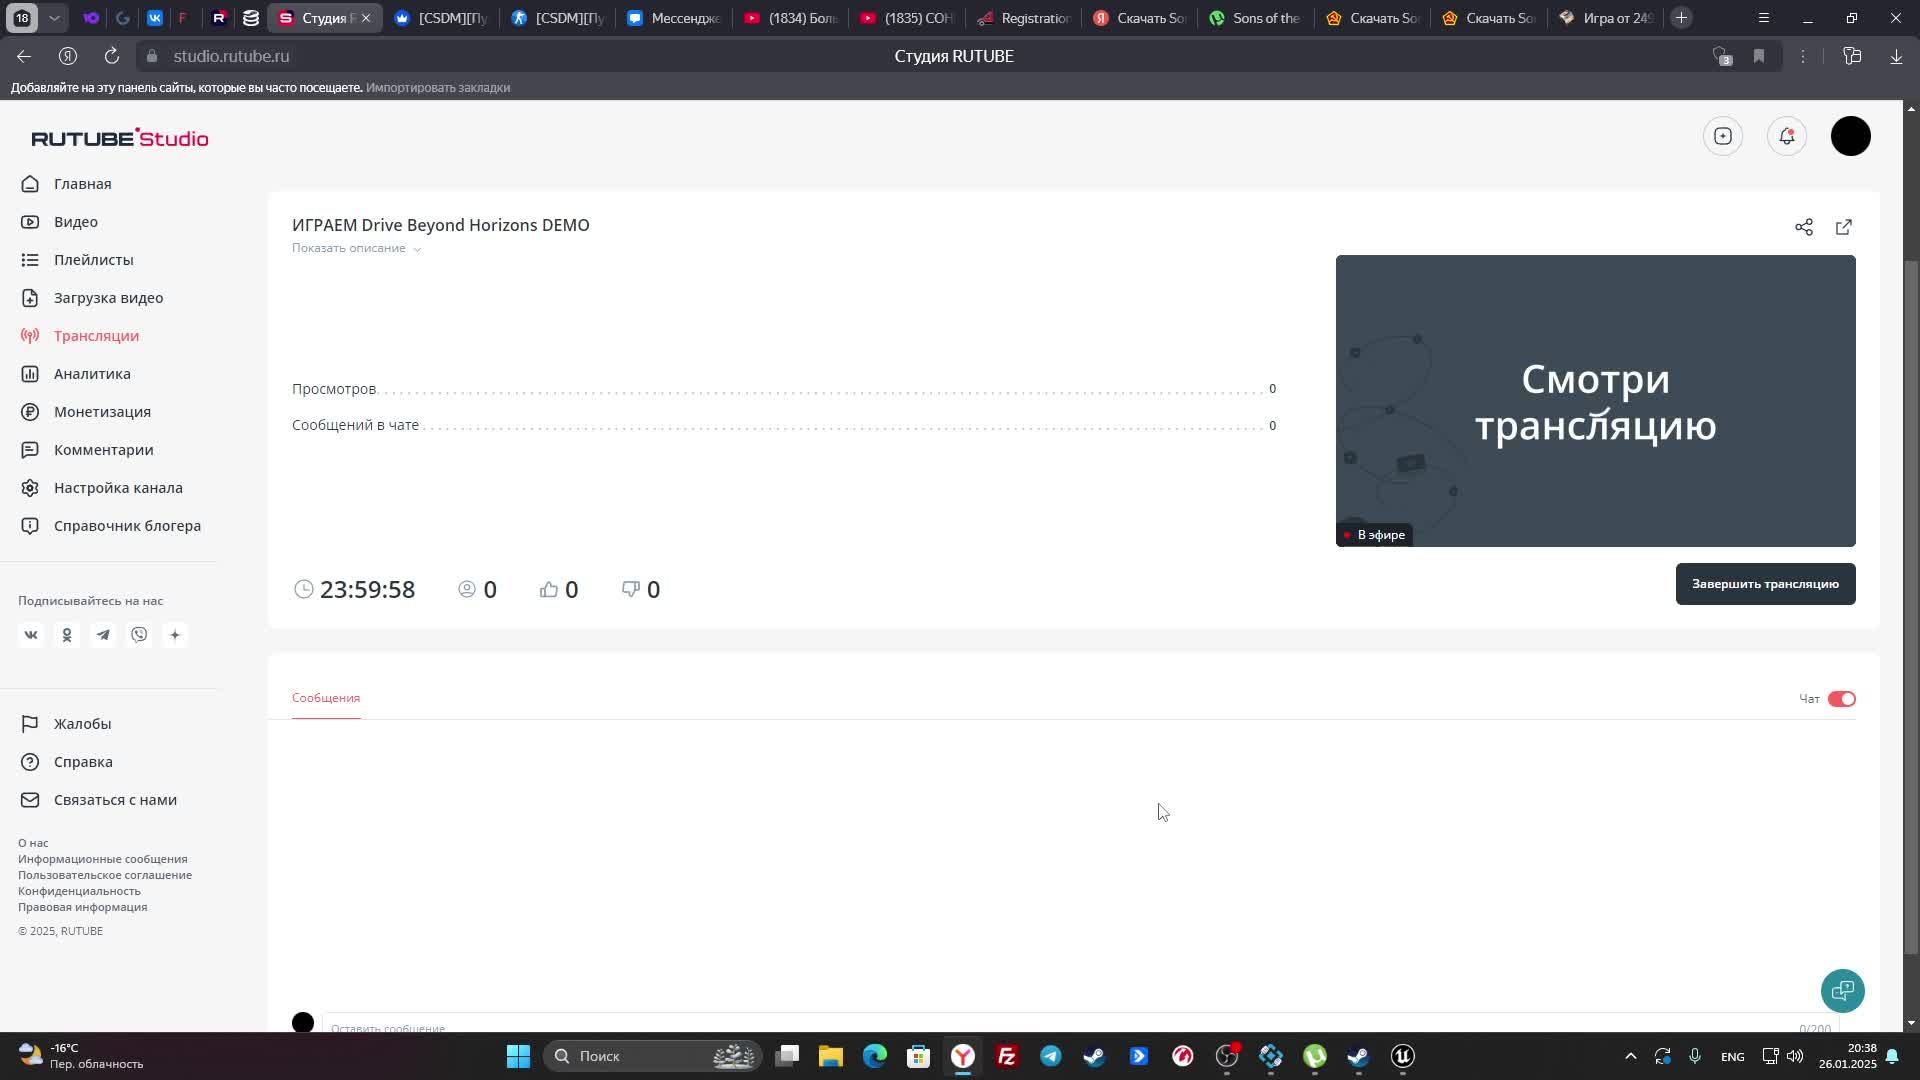Select the Сообщения tab
The image size is (1920, 1080).
326,698
